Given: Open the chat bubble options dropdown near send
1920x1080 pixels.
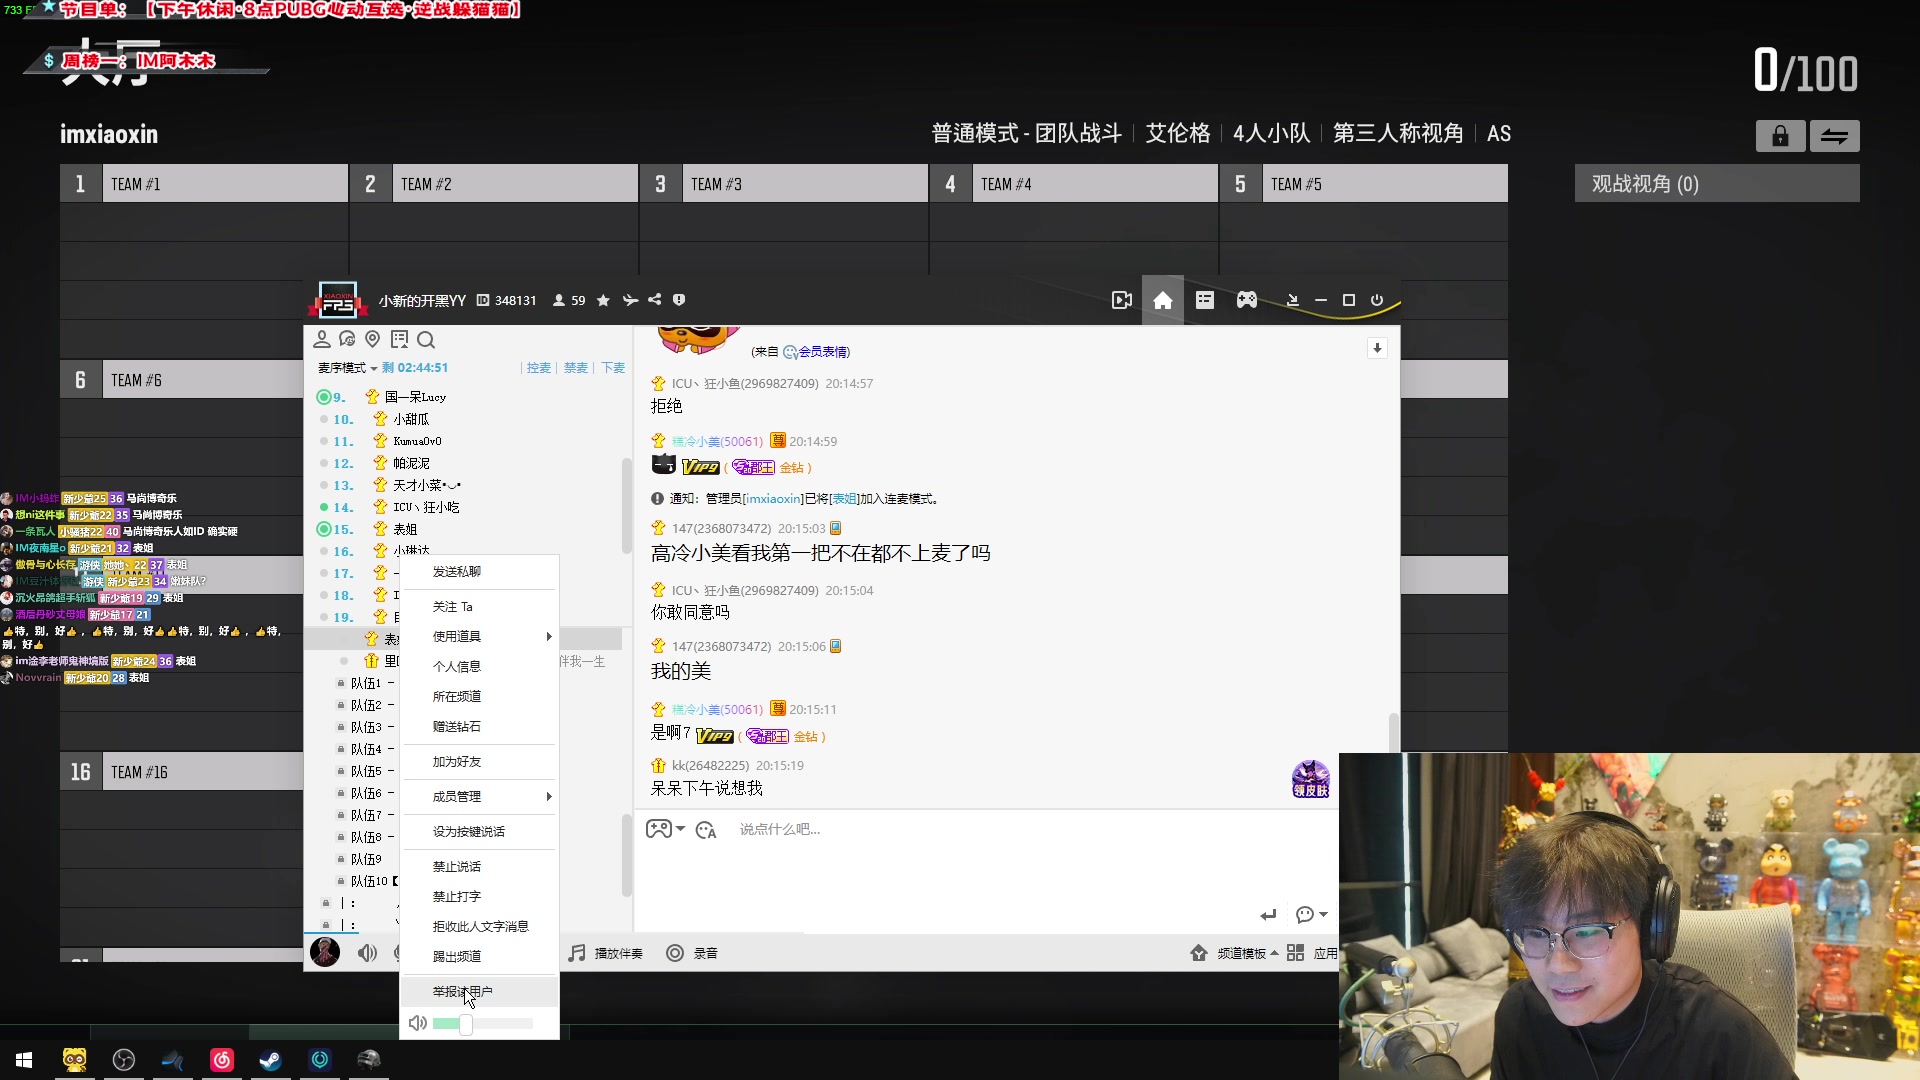Looking at the screenshot, I should [x=1311, y=915].
